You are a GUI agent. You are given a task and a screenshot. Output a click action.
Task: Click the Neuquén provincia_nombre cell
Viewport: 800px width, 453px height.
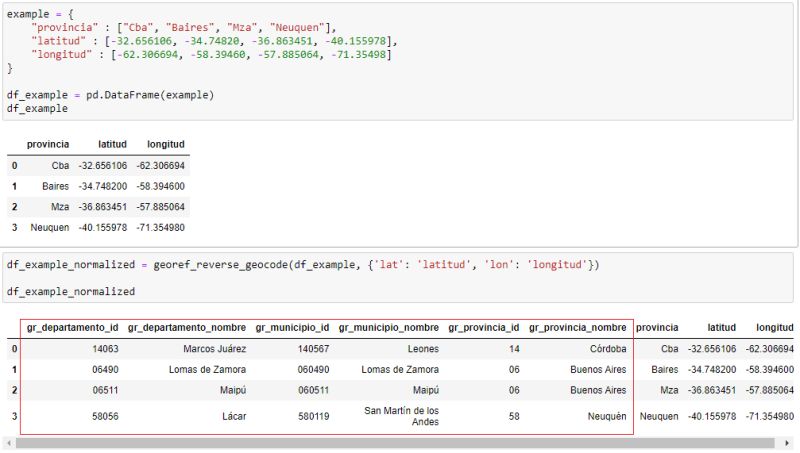coord(607,416)
